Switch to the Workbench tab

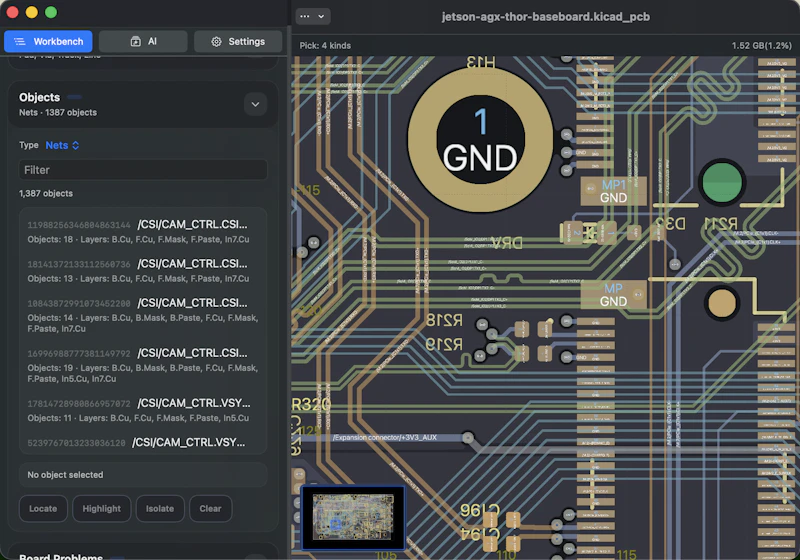48,41
